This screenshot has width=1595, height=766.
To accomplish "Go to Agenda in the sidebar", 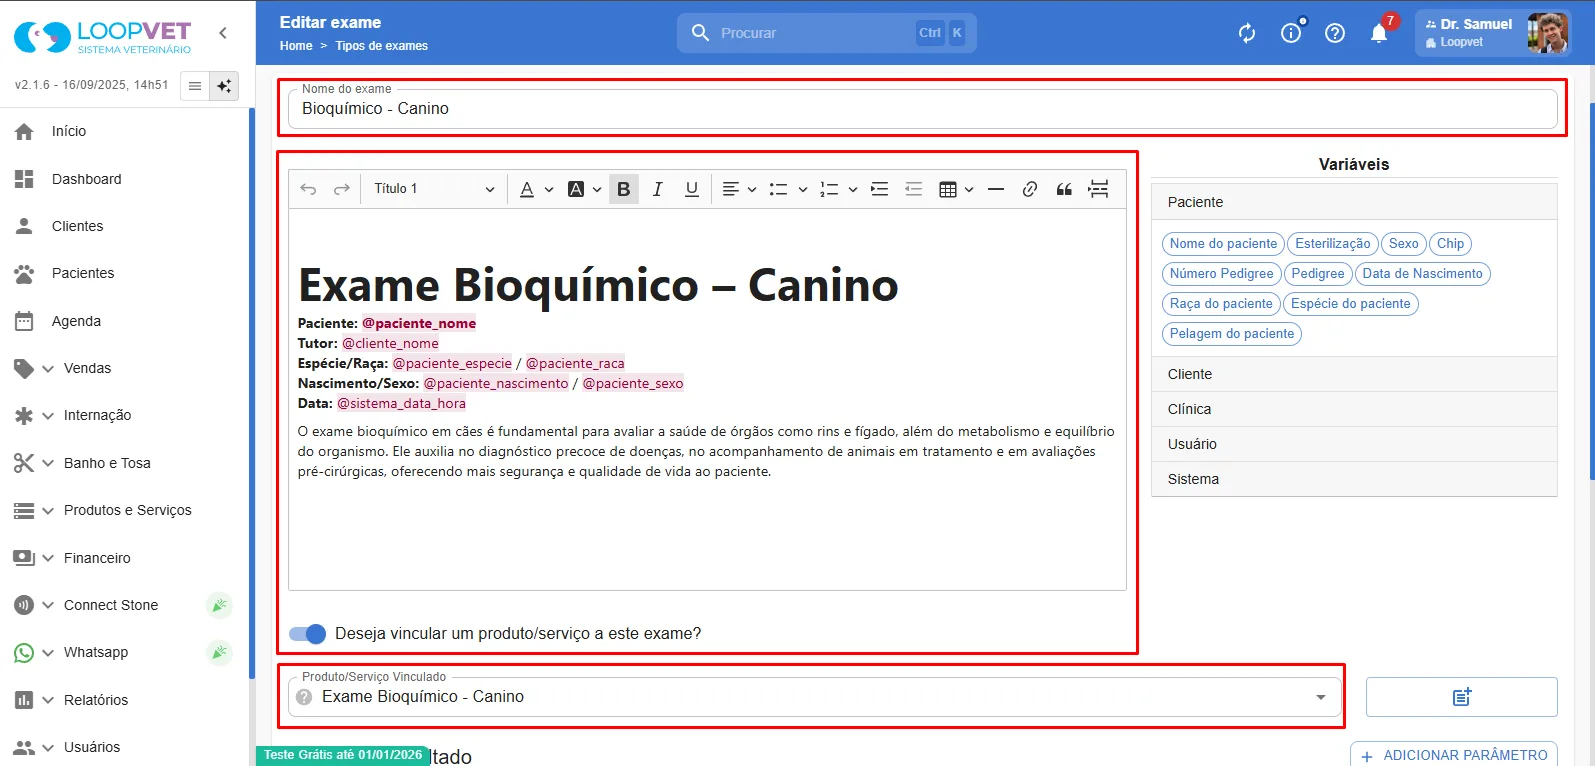I will tap(76, 321).
